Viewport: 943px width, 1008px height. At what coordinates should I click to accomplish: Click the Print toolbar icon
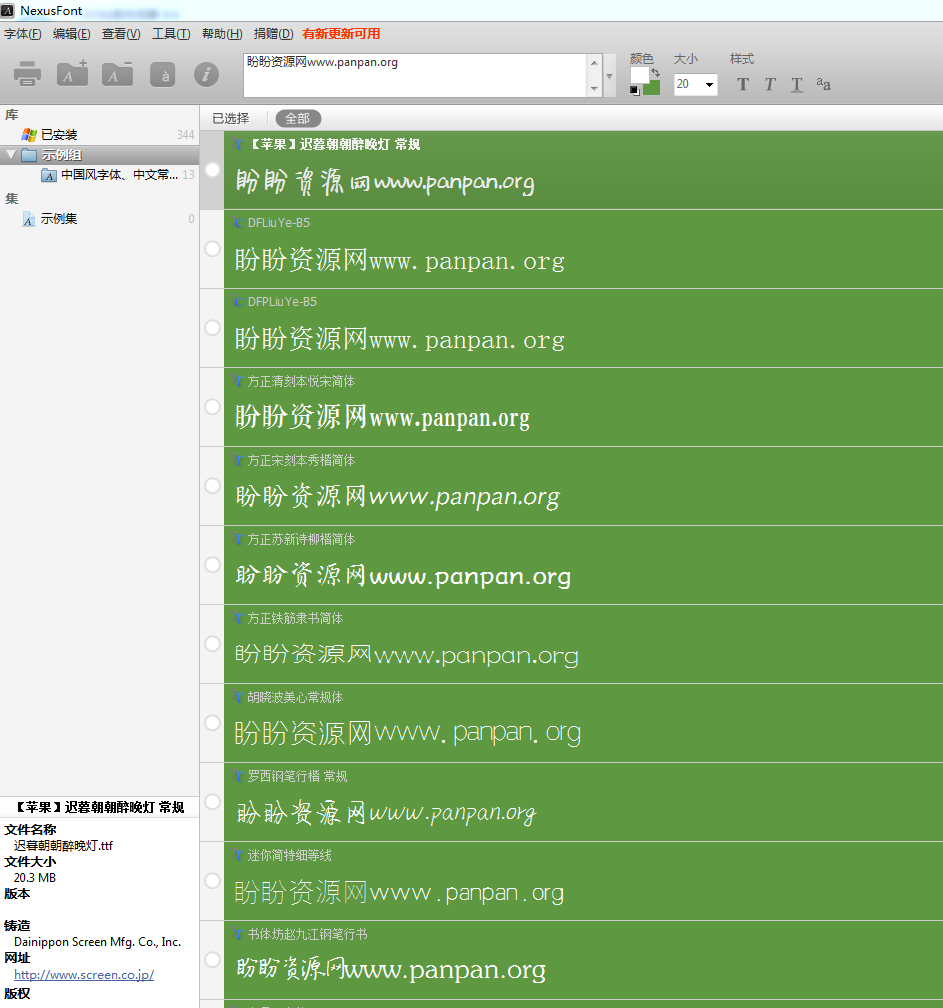coord(28,74)
